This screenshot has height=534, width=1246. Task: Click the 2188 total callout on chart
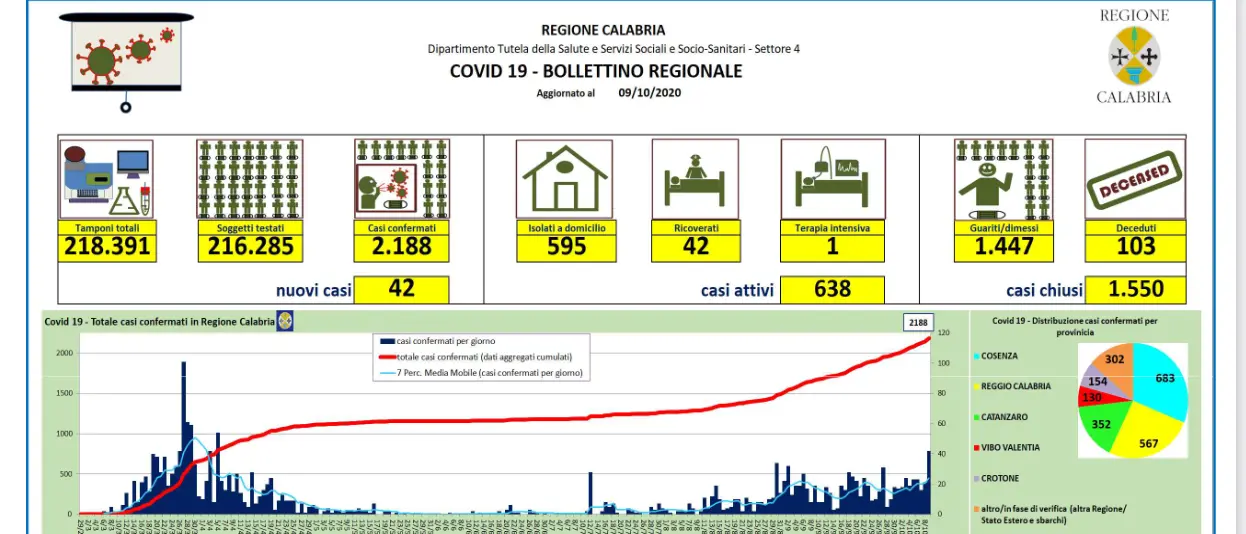pyautogui.click(x=918, y=322)
